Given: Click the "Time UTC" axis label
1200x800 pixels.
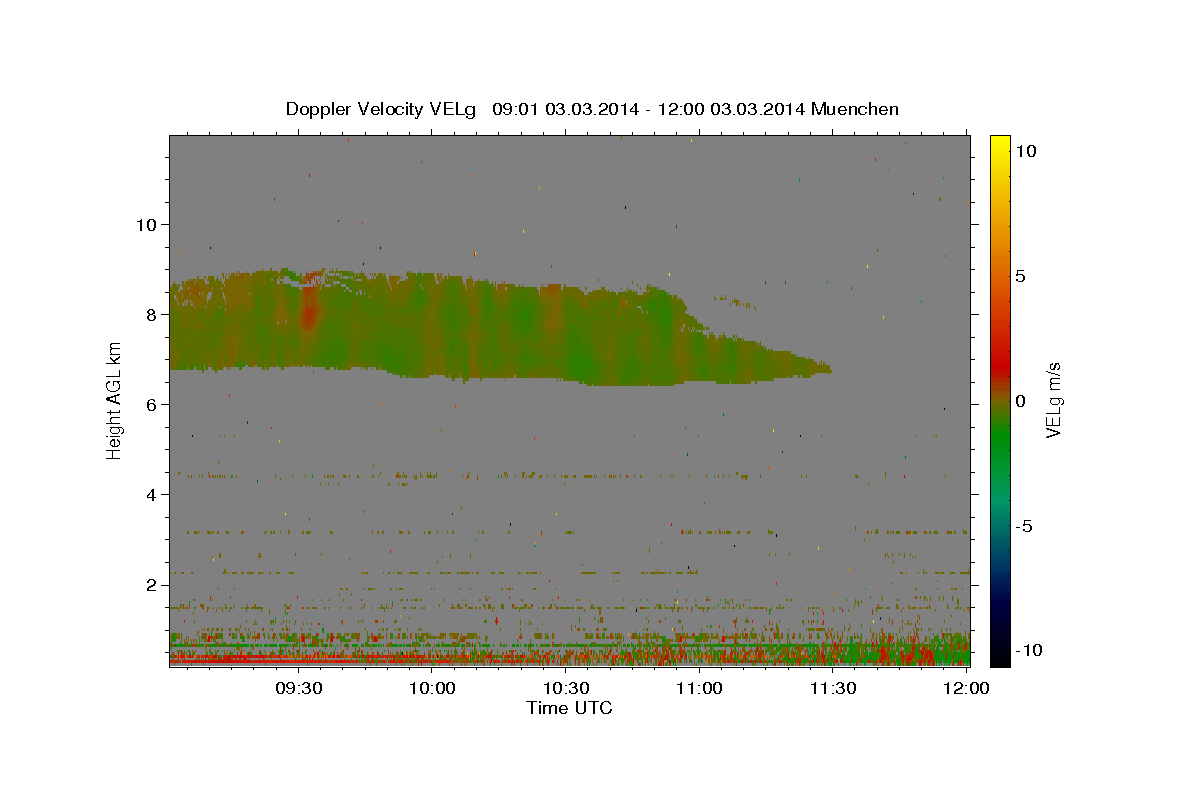Looking at the screenshot, I should click(x=569, y=708).
